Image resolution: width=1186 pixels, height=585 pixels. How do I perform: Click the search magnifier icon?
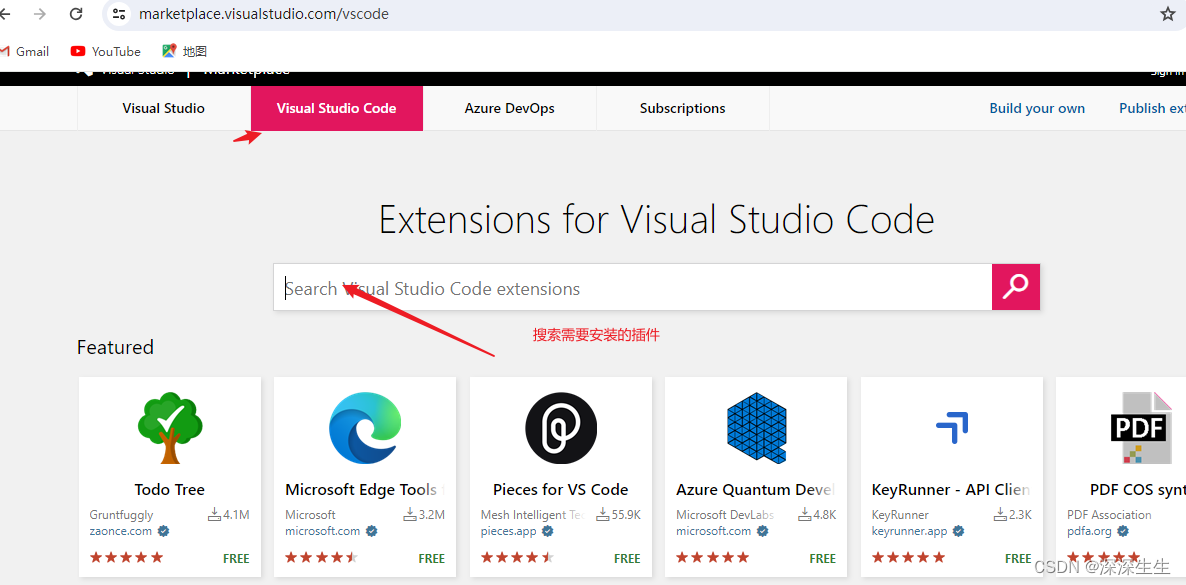(x=1015, y=287)
